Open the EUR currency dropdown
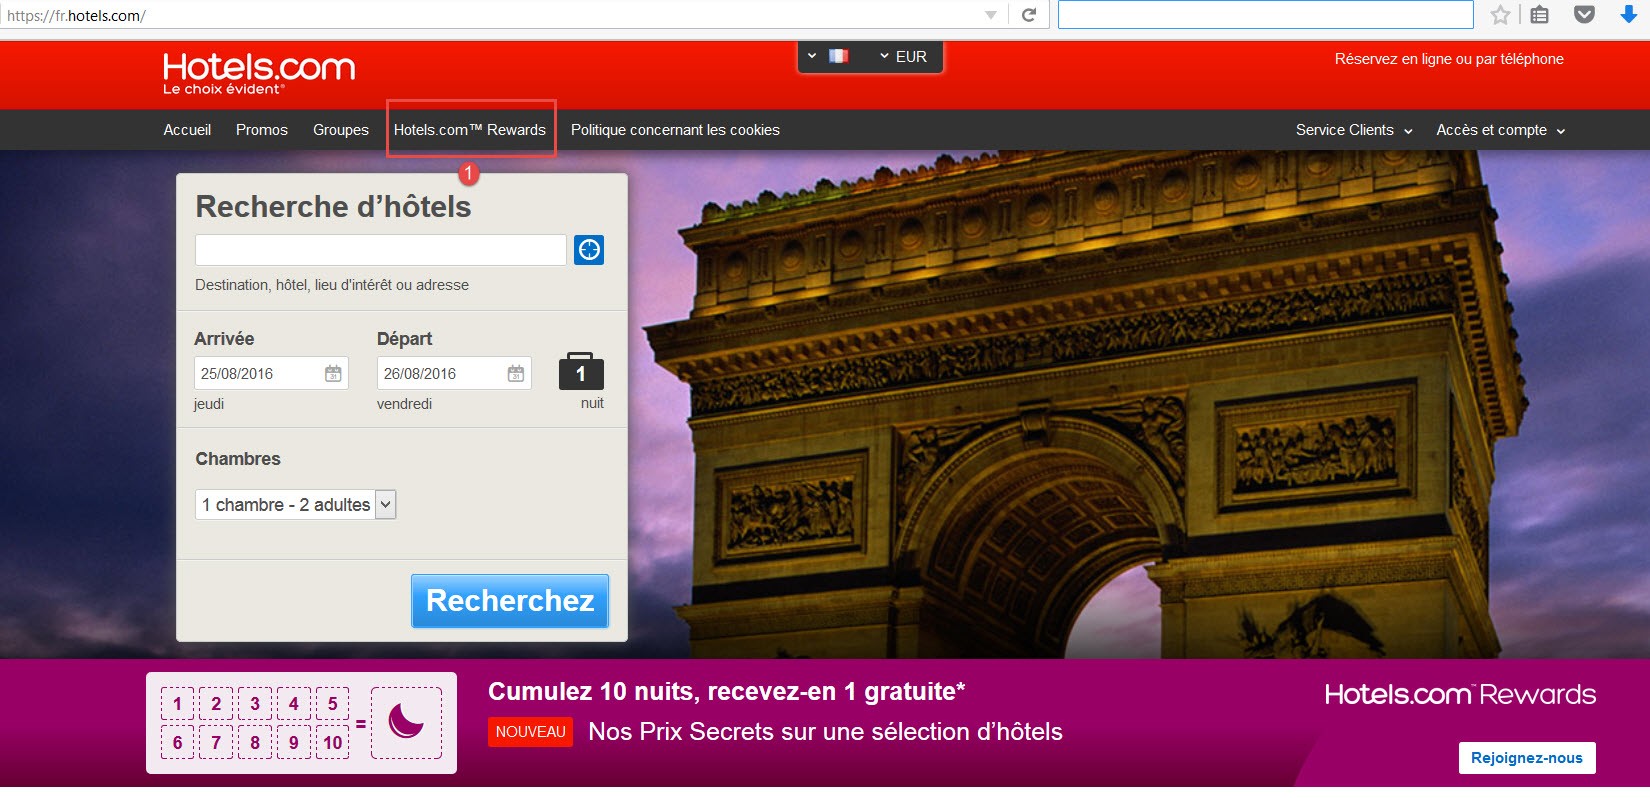The width and height of the screenshot is (1650, 798). pos(903,57)
